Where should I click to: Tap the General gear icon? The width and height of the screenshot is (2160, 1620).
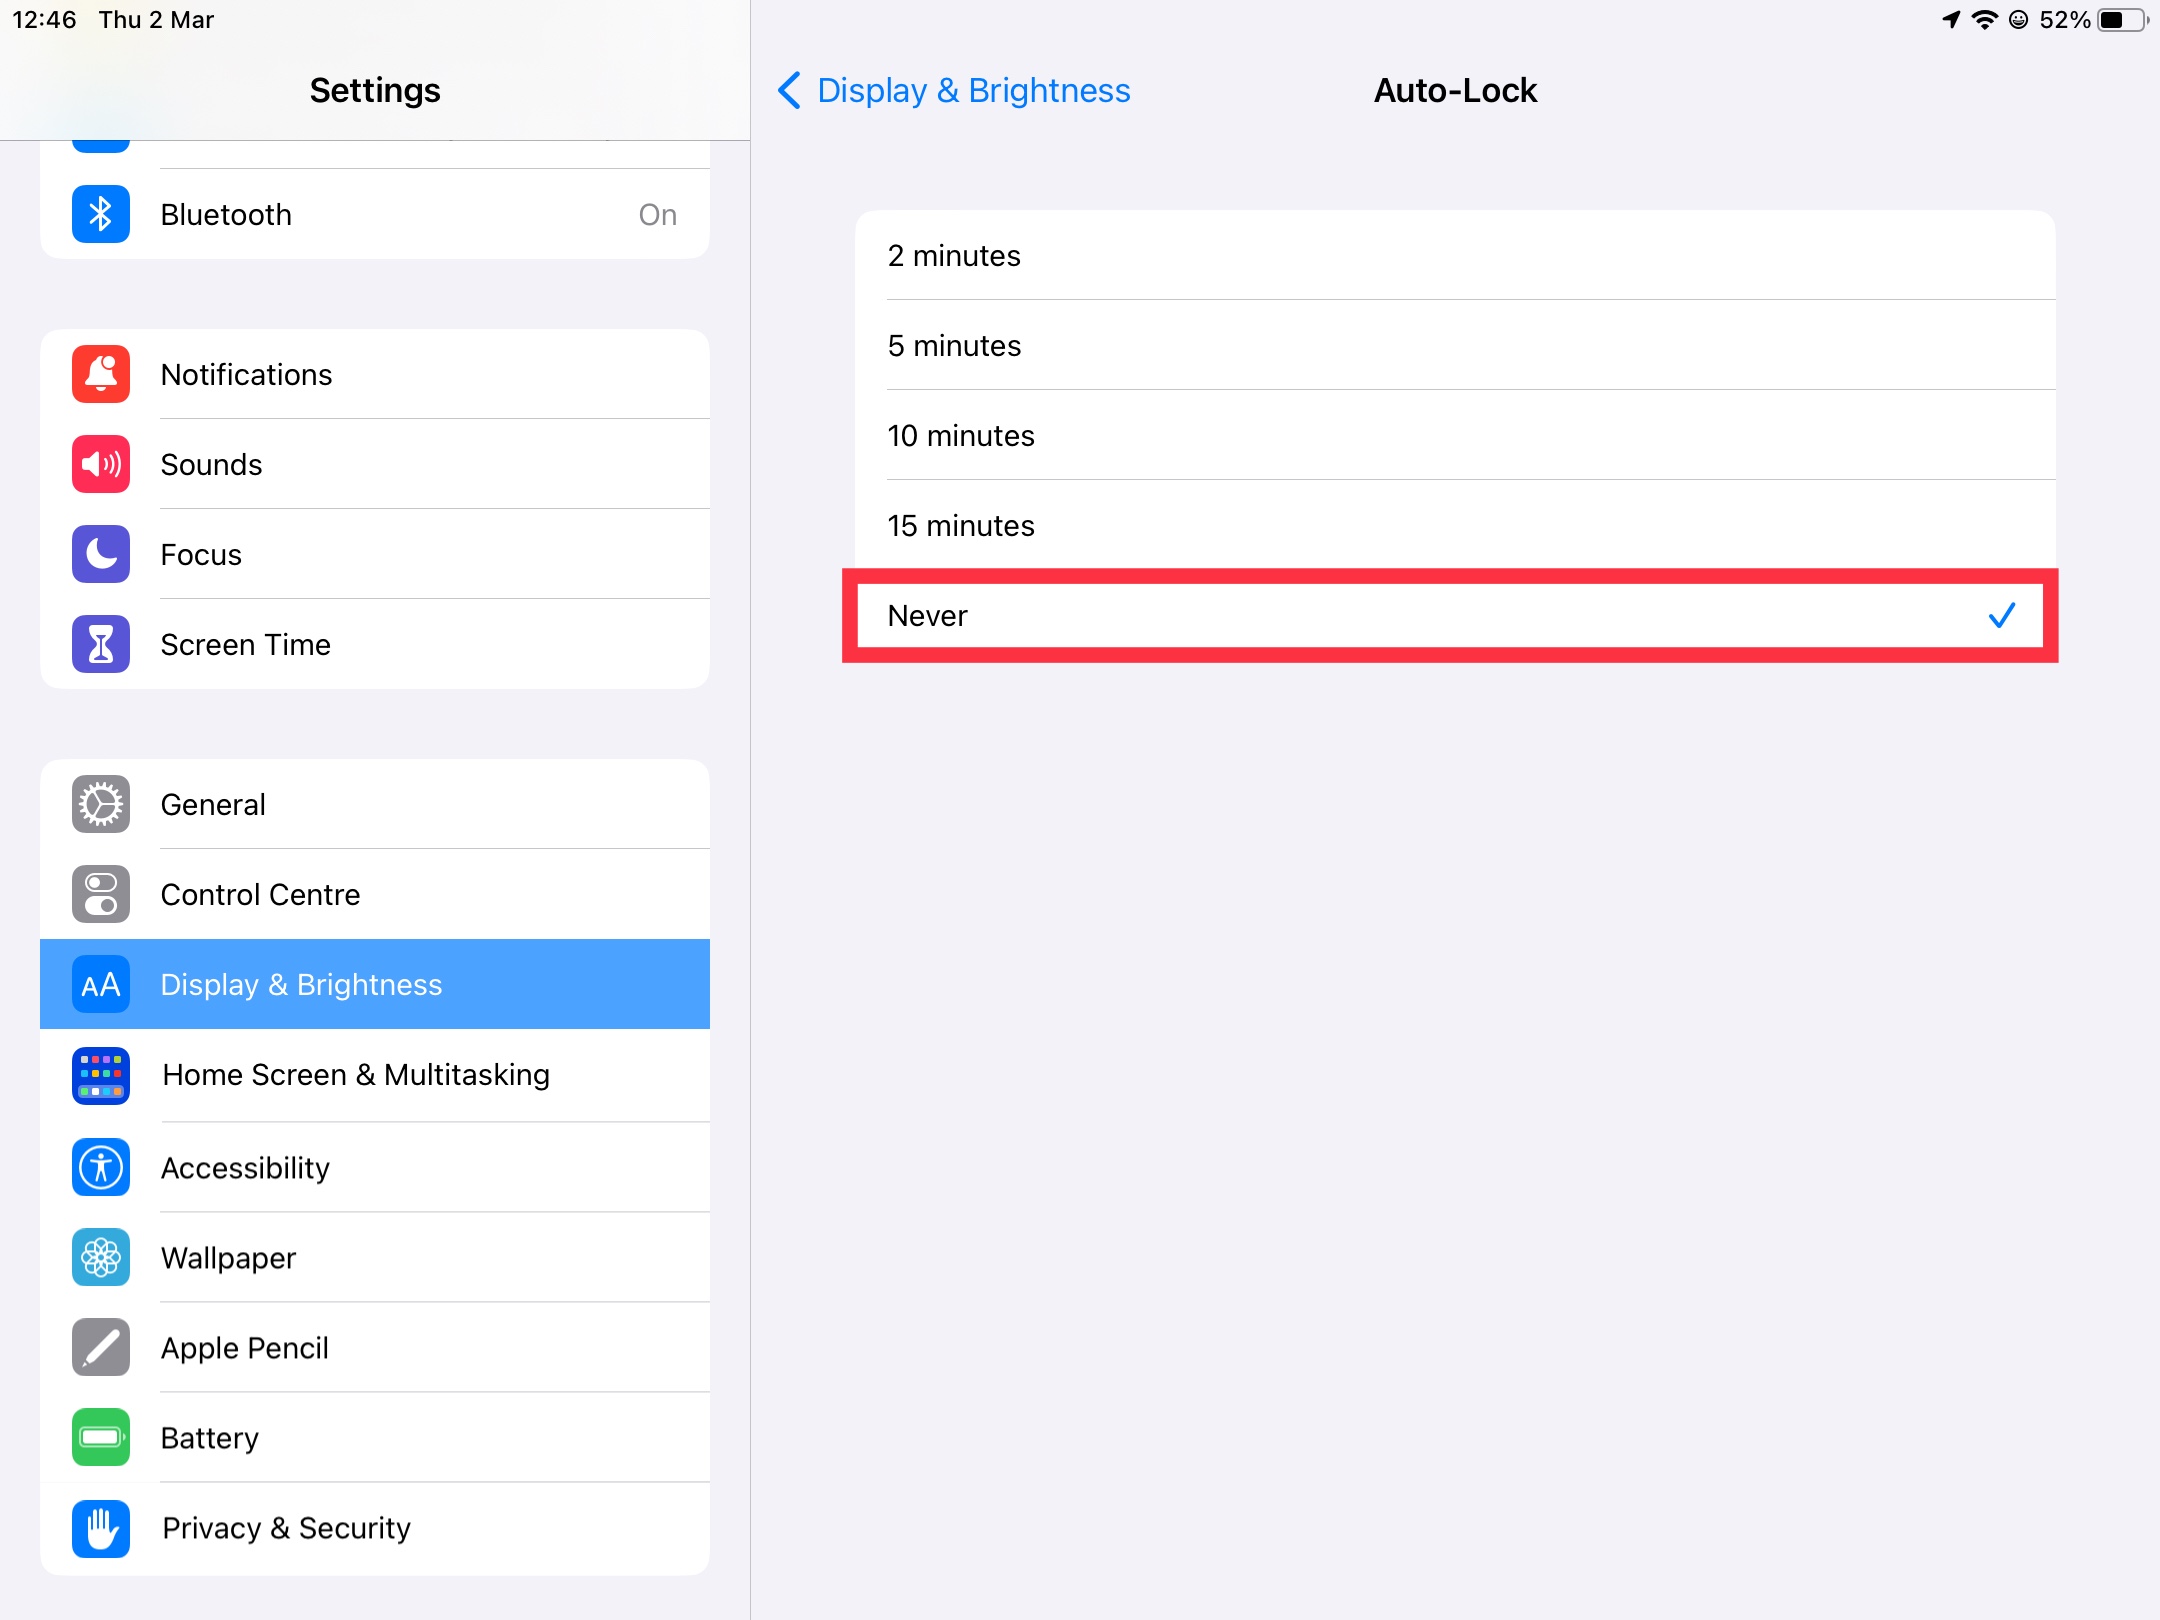101,804
